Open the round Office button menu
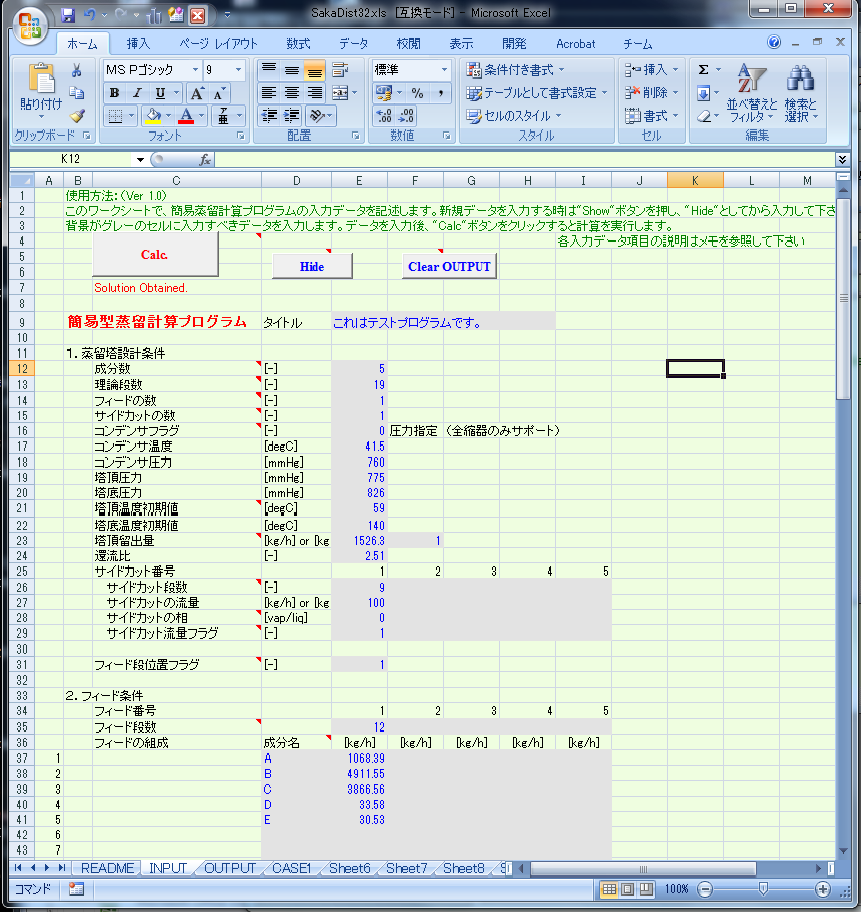The width and height of the screenshot is (862, 912). [x=30, y=26]
